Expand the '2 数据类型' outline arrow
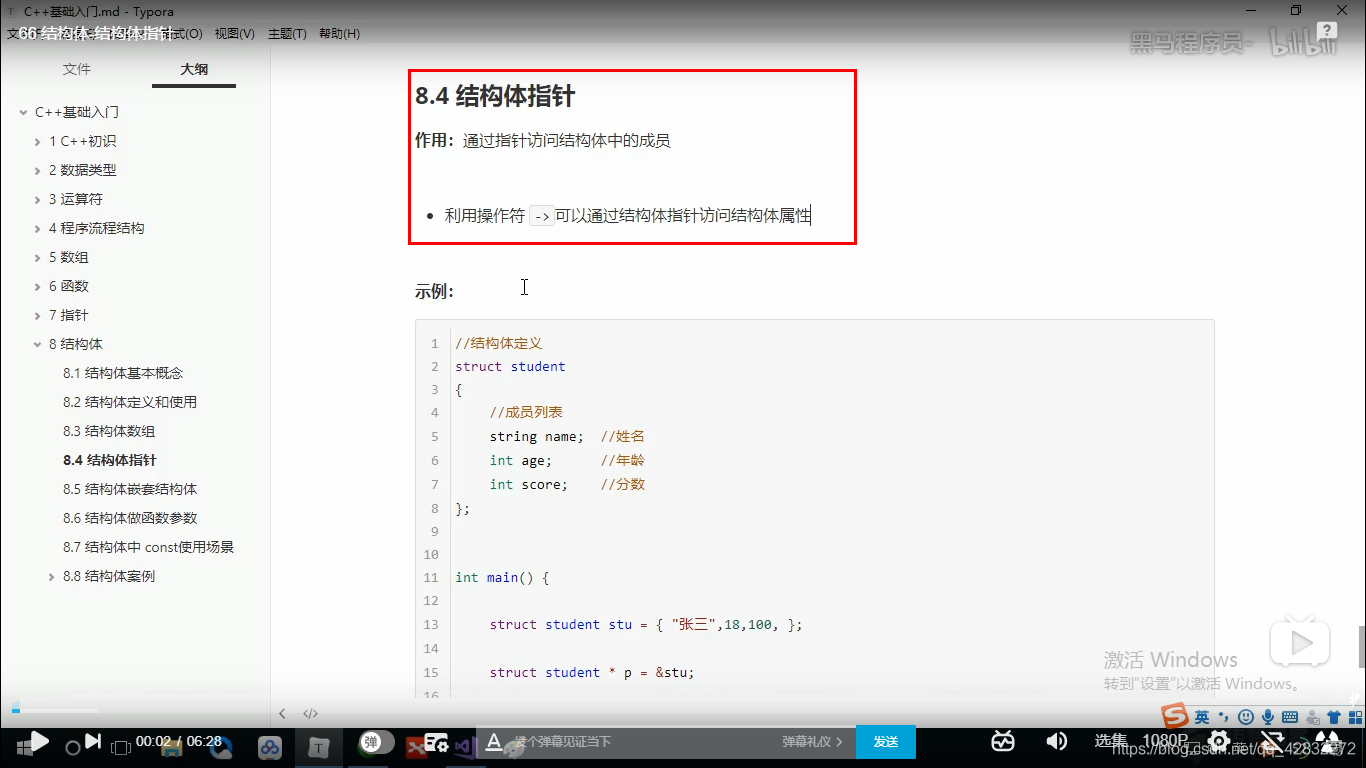This screenshot has width=1366, height=768. (38, 170)
